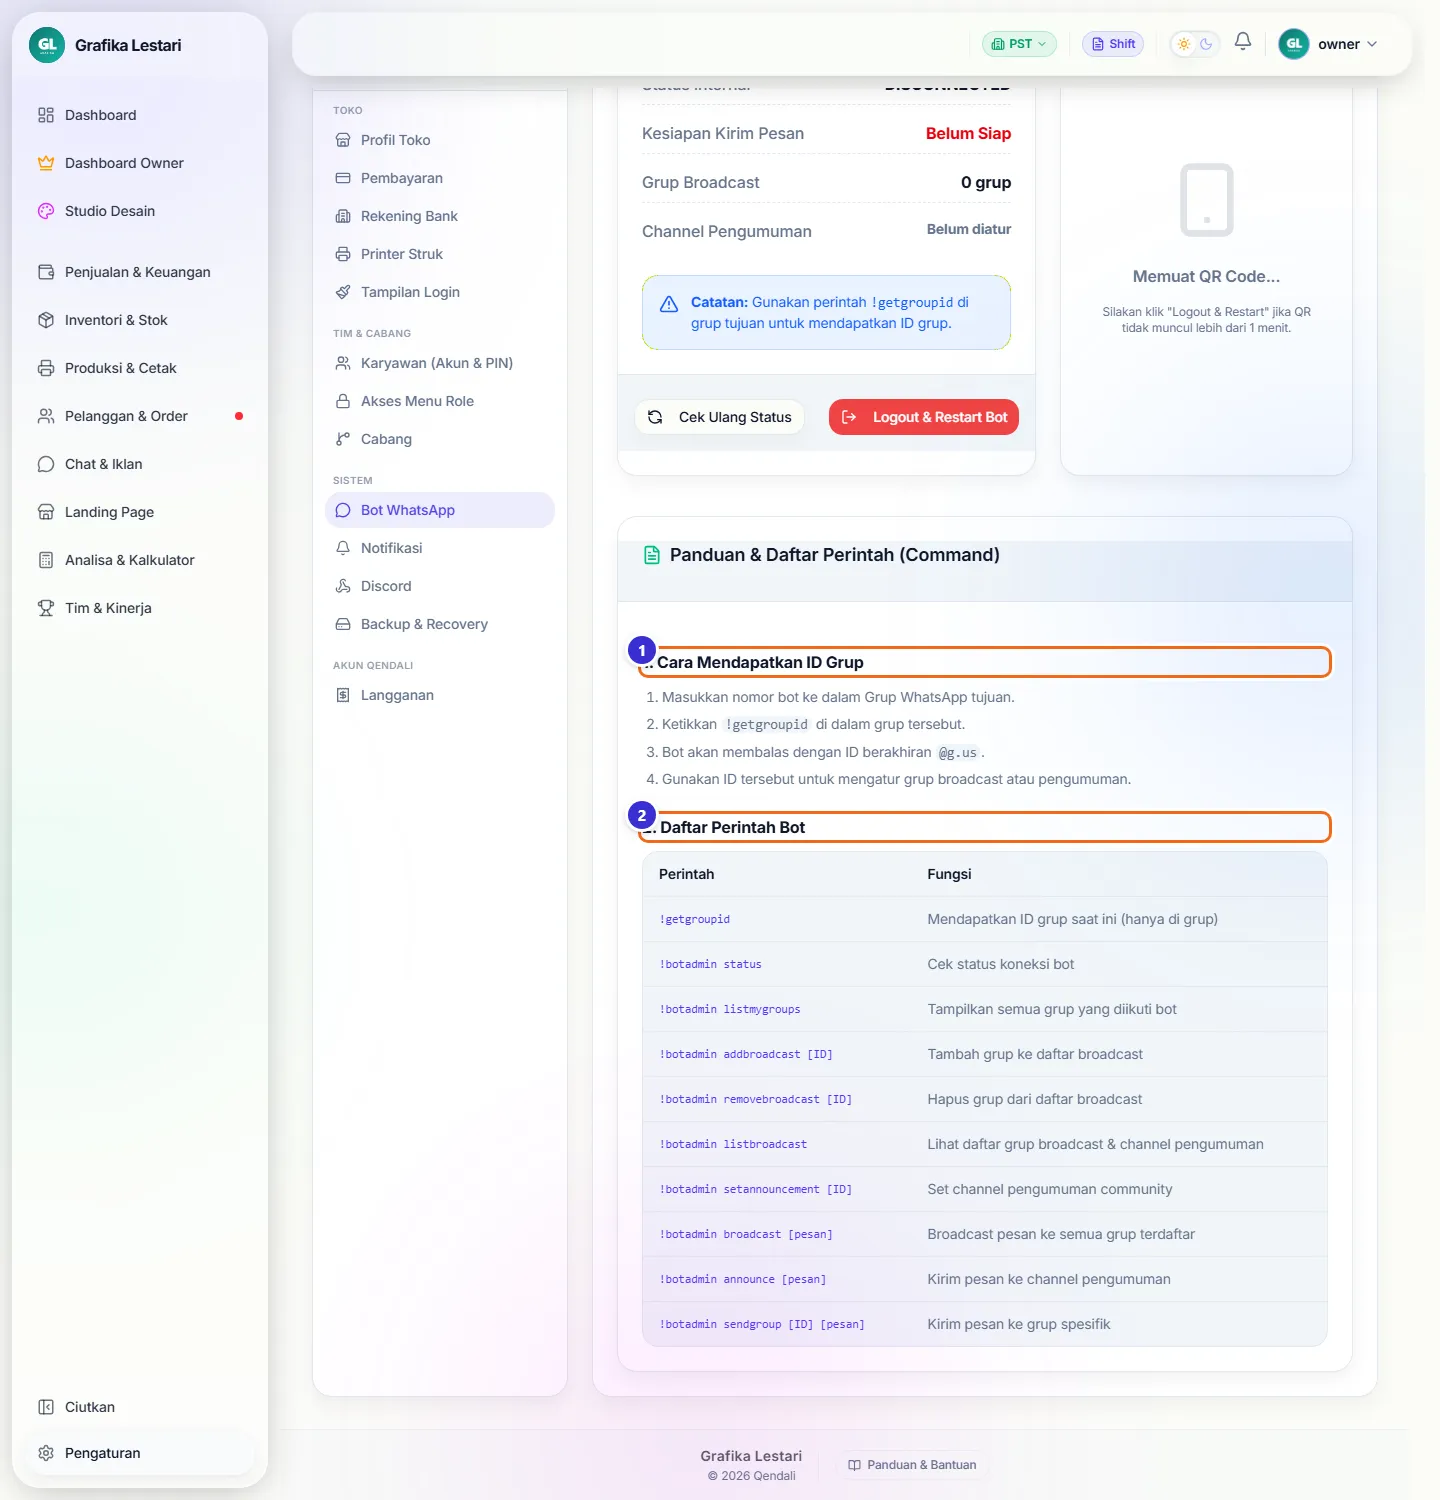Open the Inventori & Stok box icon
The height and width of the screenshot is (1500, 1440).
[x=46, y=320]
